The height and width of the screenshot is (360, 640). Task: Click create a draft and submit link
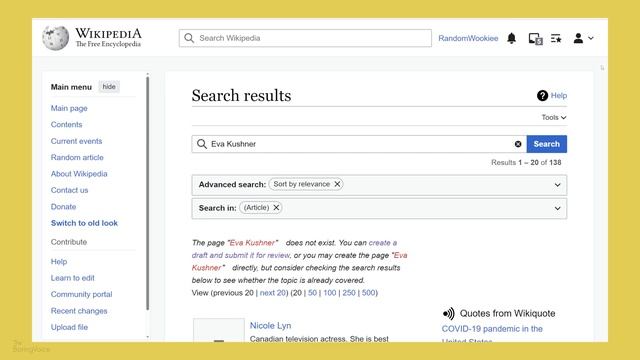tap(294, 249)
